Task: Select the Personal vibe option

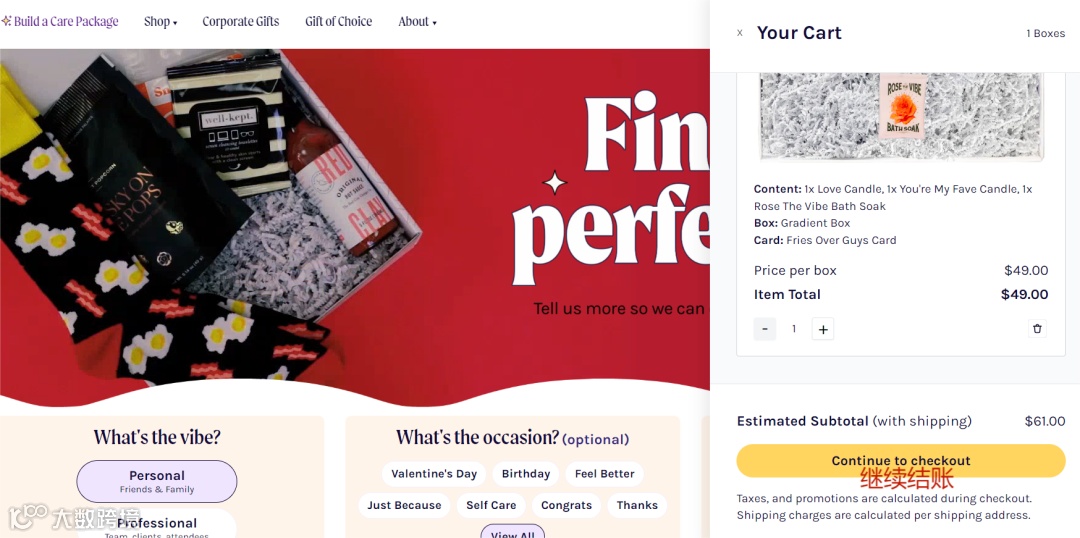Action: [x=157, y=481]
